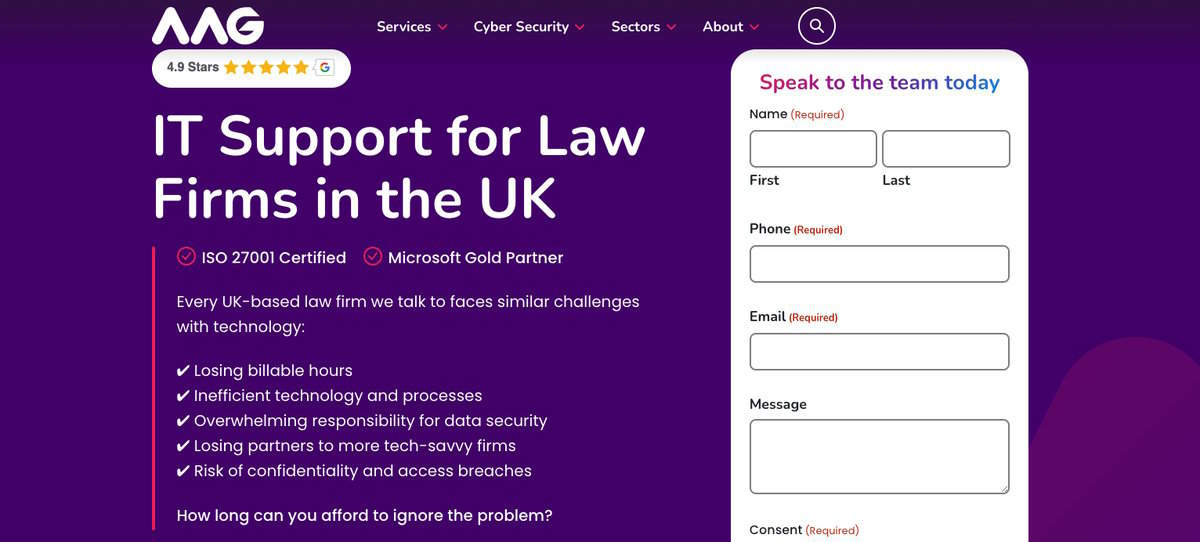Open the Services menu item

(x=404, y=27)
